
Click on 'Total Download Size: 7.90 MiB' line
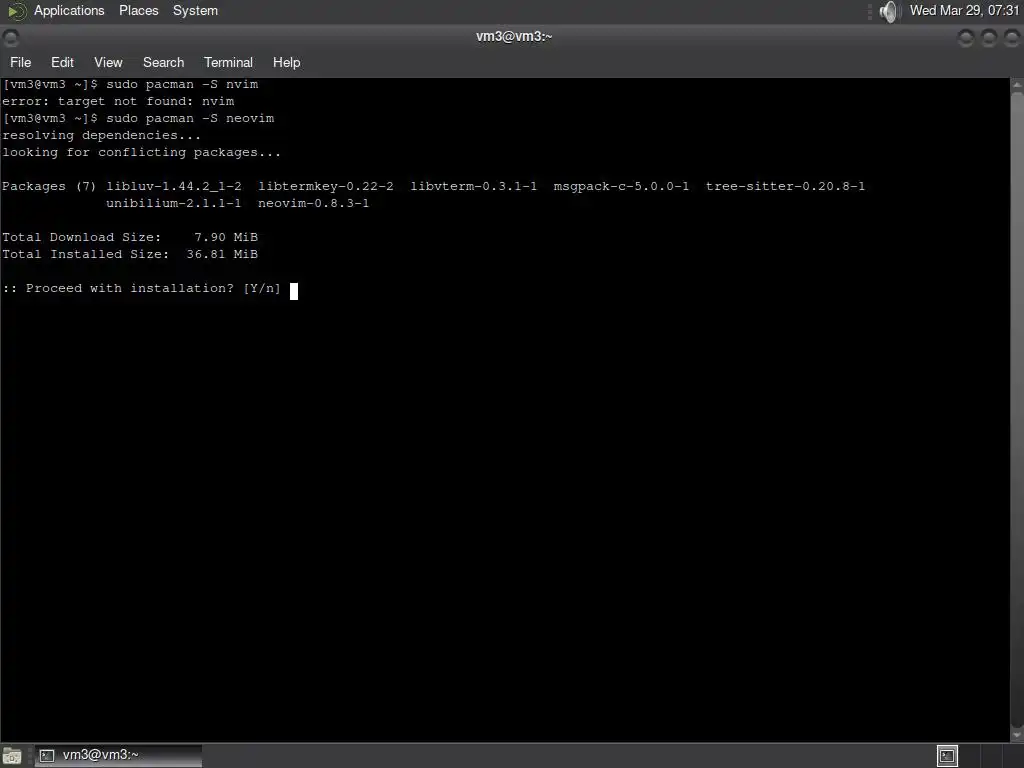tap(130, 237)
